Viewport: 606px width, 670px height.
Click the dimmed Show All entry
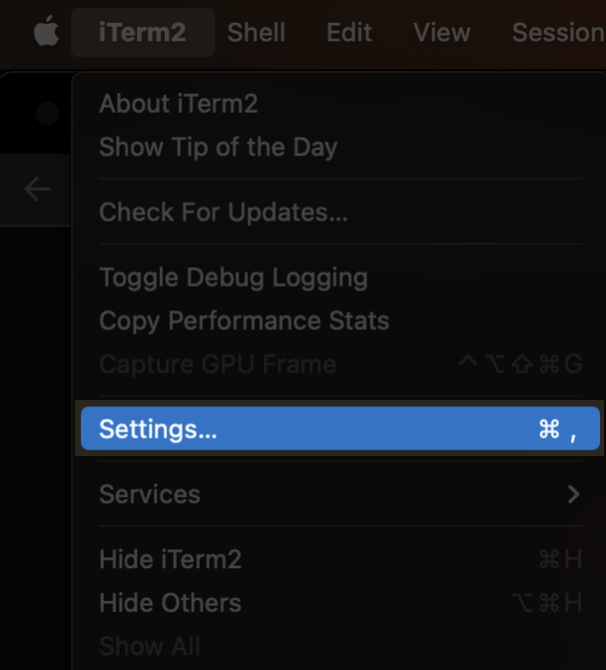tap(149, 646)
